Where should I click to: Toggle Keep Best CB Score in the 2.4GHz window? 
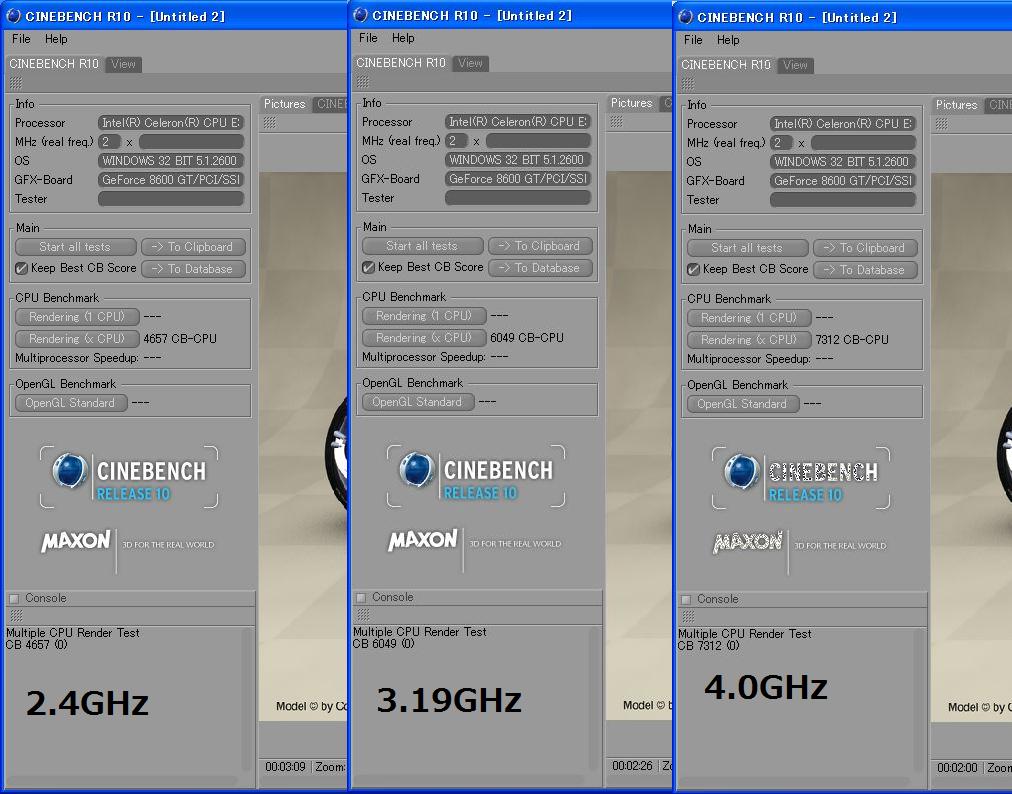(x=21, y=269)
